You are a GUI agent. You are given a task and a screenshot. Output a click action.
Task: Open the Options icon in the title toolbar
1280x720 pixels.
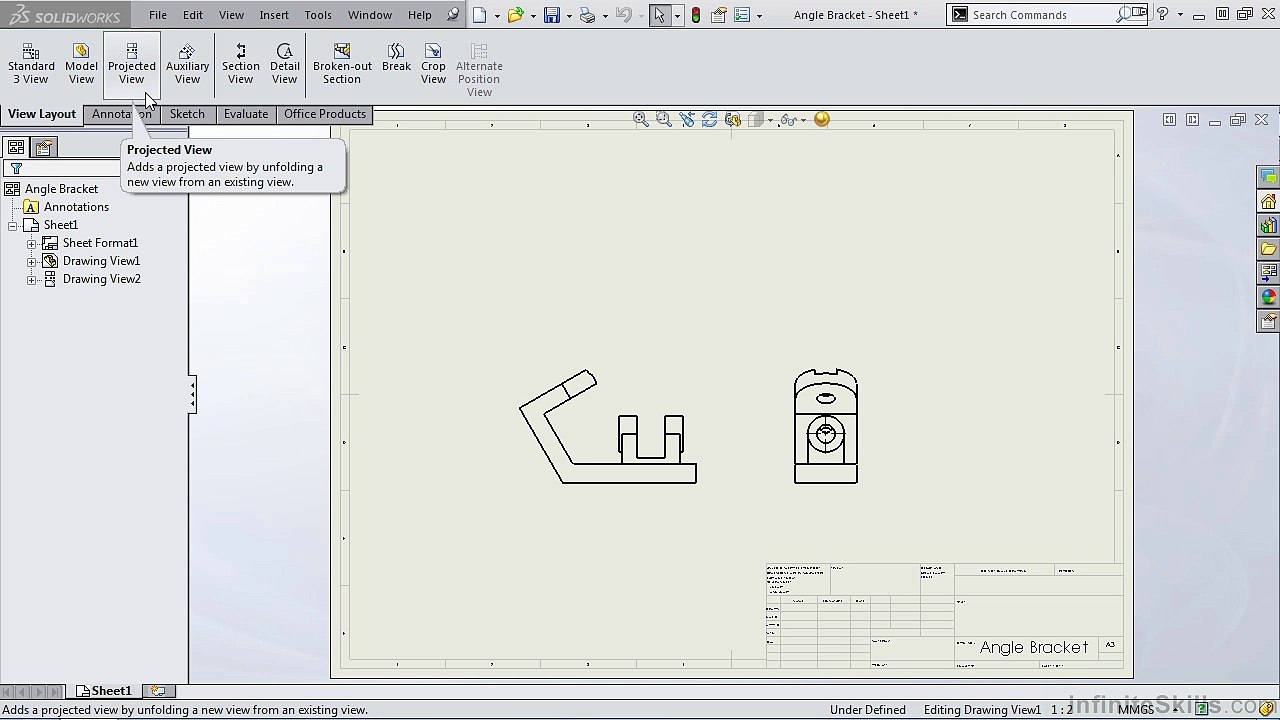(741, 15)
